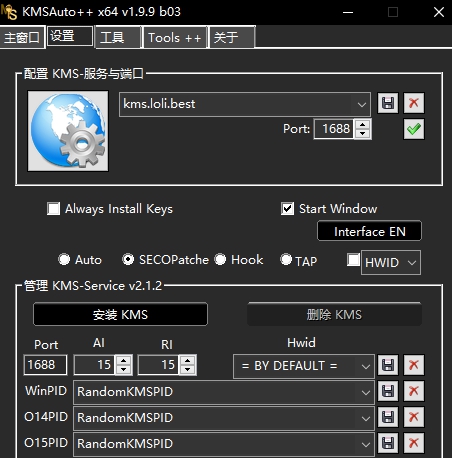The height and width of the screenshot is (458, 452).
Task: Decrease the server Port value
Action: [x=363, y=134]
